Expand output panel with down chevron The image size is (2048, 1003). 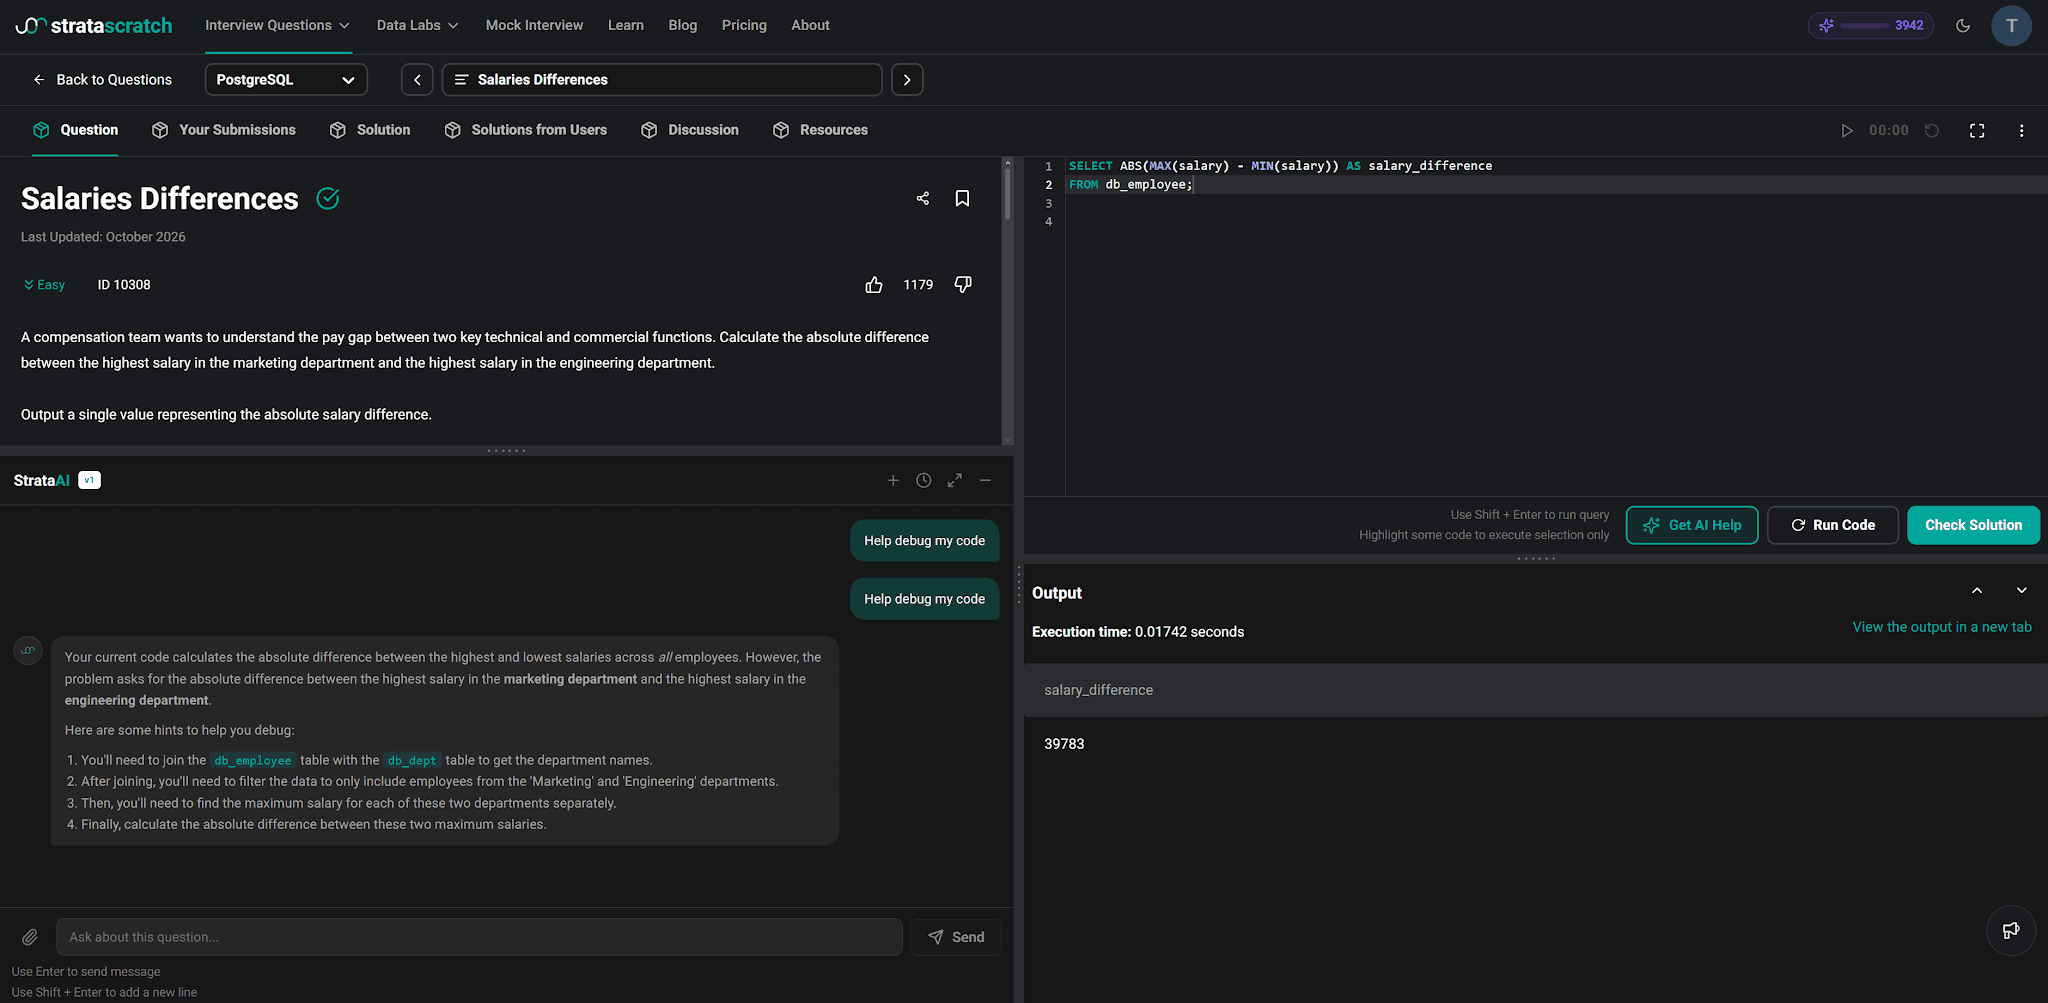pyautogui.click(x=2021, y=591)
